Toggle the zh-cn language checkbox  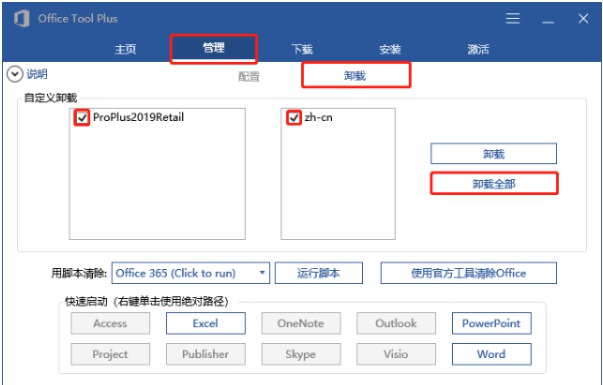(x=294, y=118)
